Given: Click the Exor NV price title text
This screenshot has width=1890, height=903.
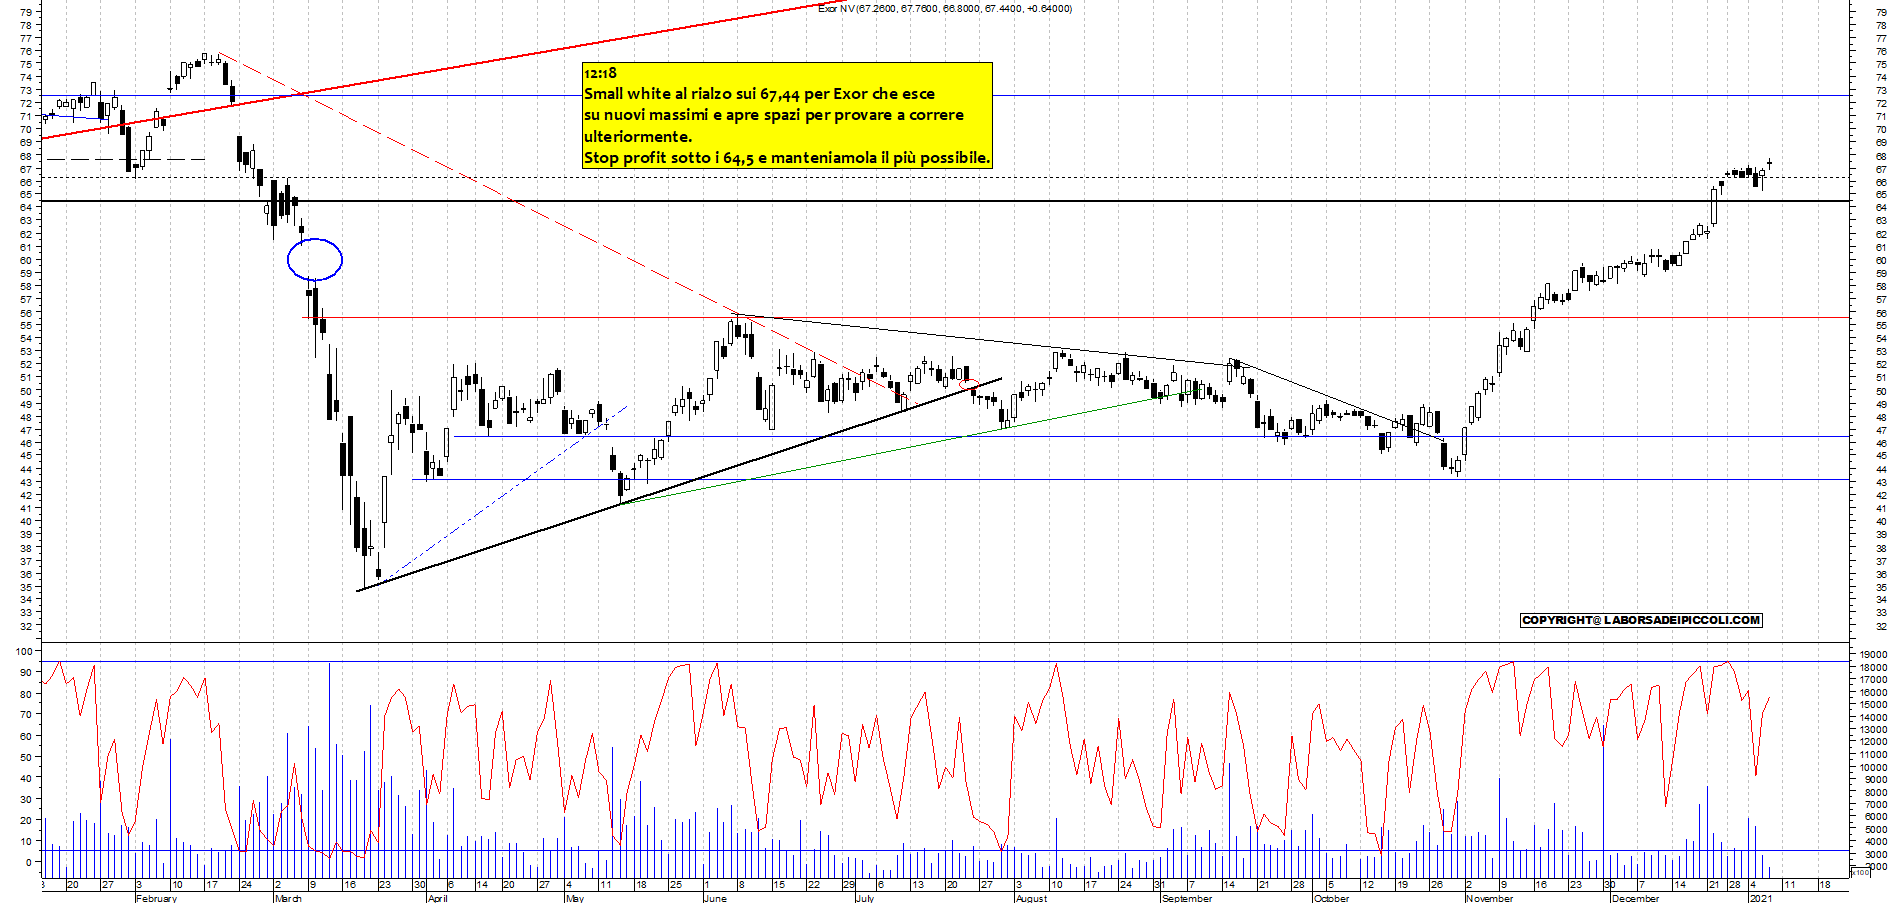Looking at the screenshot, I should point(945,8).
